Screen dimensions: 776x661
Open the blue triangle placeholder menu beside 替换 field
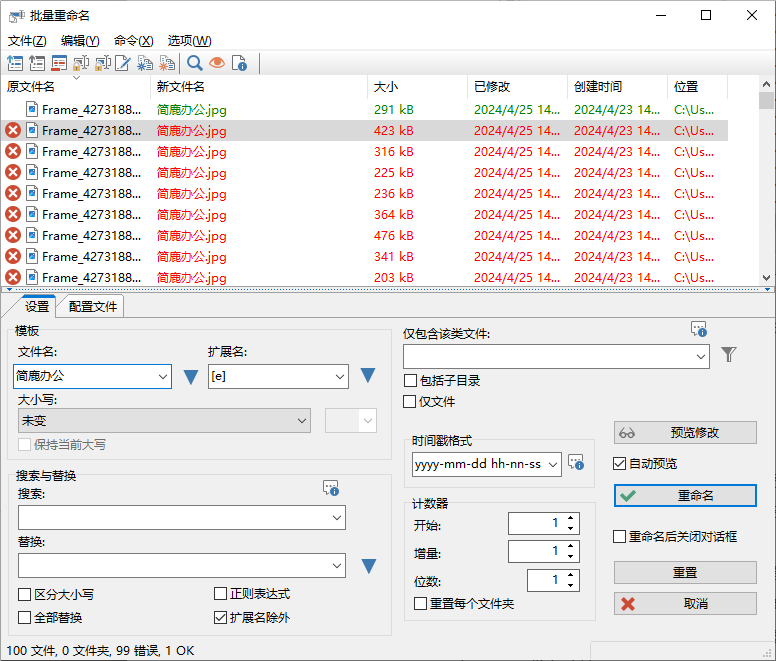369,566
